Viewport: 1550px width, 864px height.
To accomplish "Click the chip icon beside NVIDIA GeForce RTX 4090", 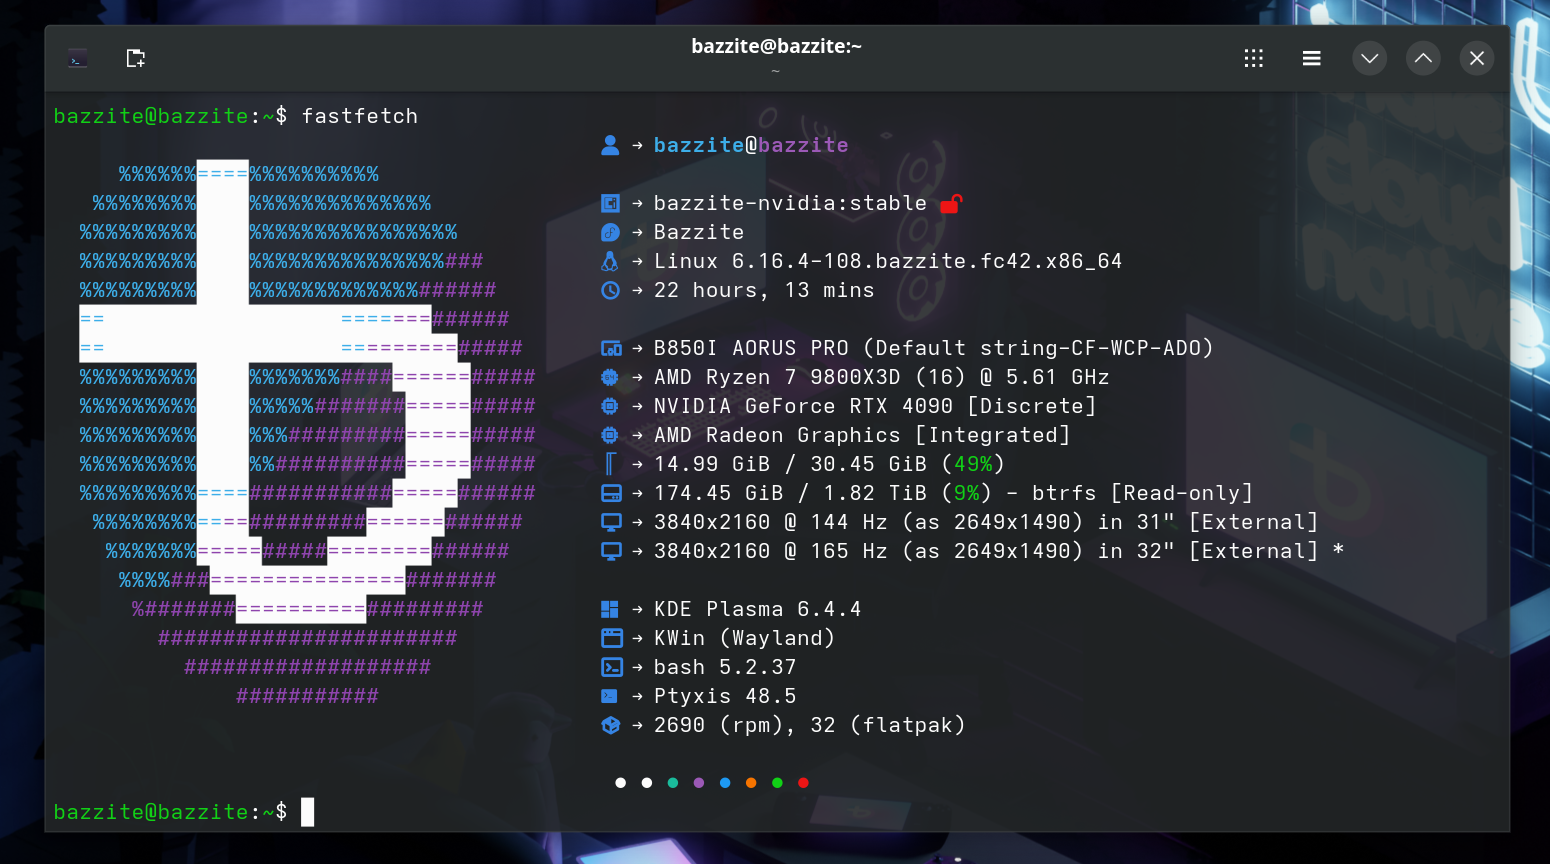I will point(610,406).
